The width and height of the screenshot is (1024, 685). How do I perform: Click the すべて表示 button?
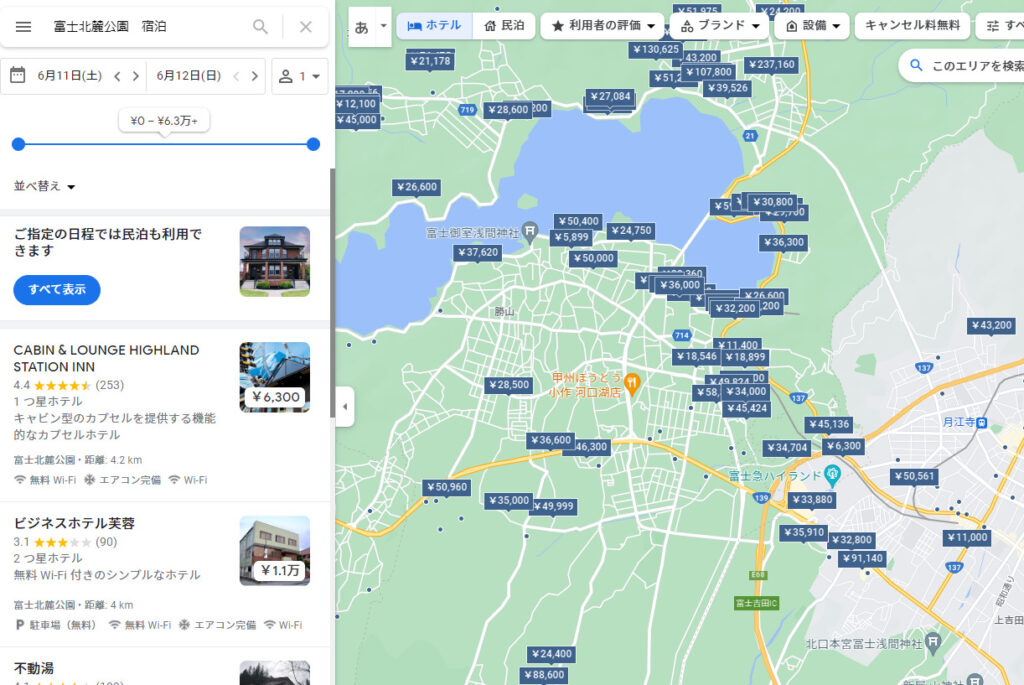[57, 289]
